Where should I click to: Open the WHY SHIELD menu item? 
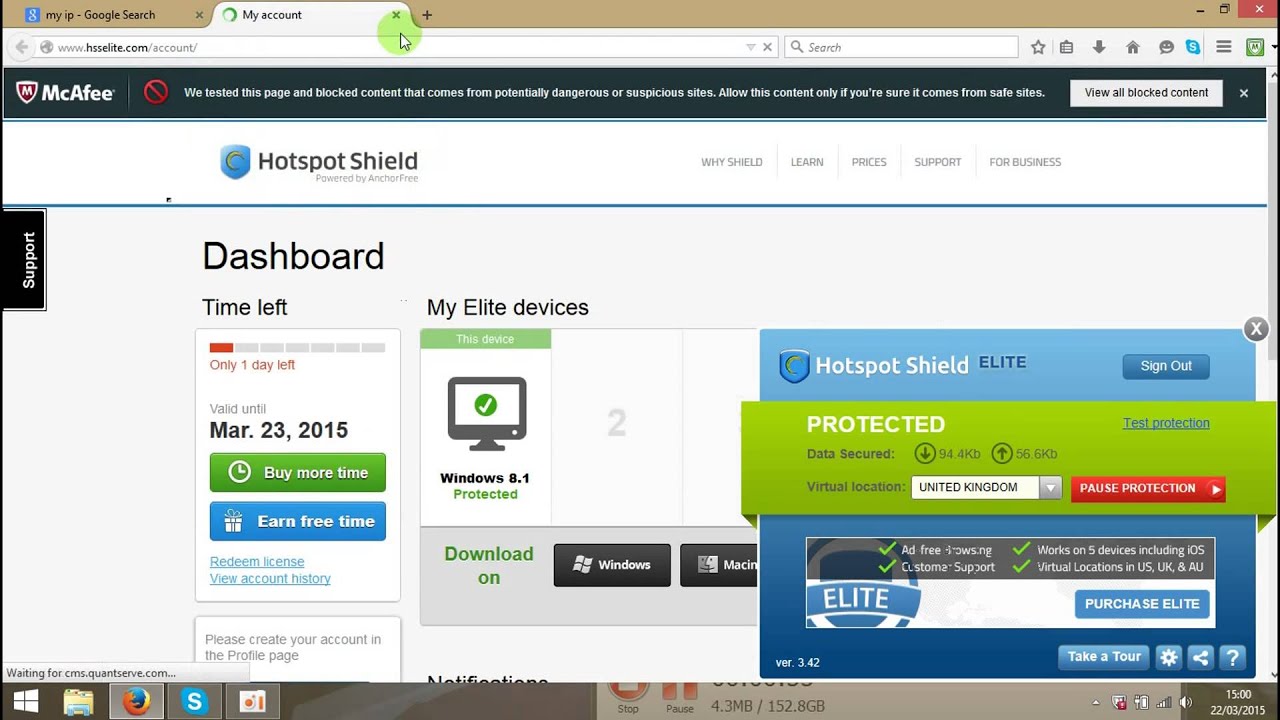pos(732,162)
